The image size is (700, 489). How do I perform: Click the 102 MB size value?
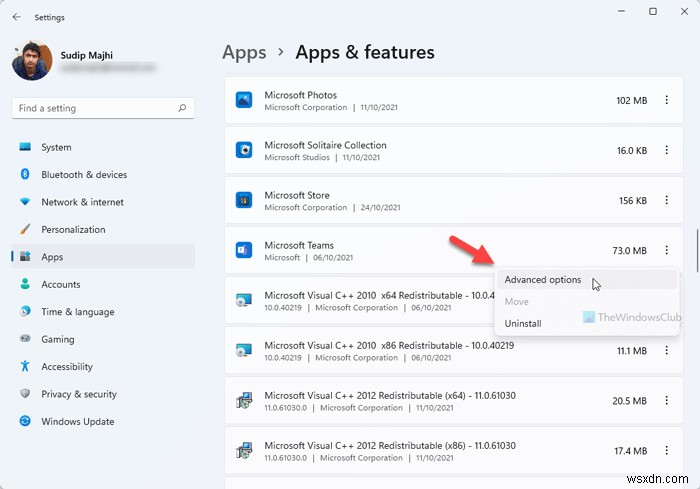coord(632,100)
